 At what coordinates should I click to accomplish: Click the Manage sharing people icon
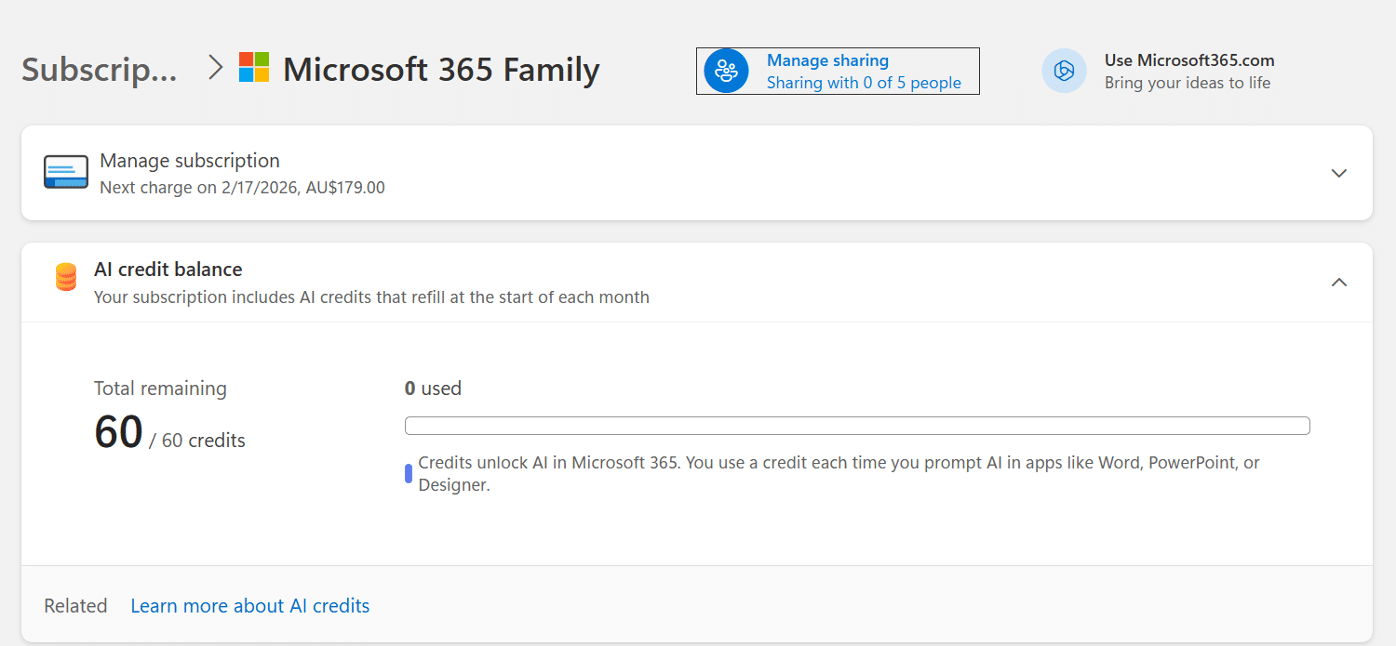tap(726, 71)
